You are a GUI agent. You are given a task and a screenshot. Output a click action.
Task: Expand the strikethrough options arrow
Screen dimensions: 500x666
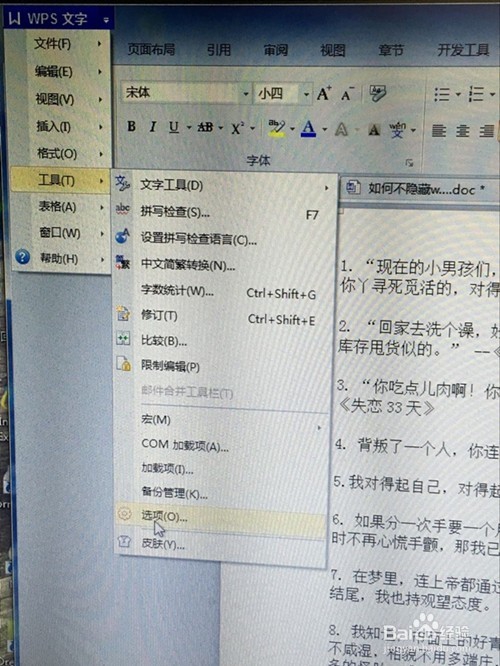click(x=220, y=127)
